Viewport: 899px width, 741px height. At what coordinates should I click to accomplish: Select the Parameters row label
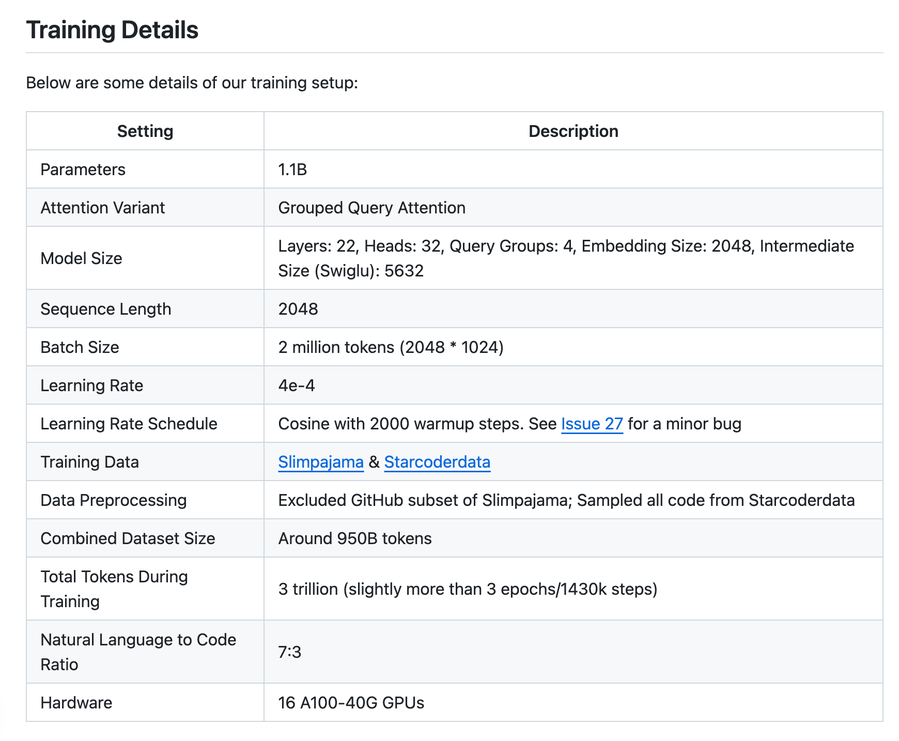(83, 170)
